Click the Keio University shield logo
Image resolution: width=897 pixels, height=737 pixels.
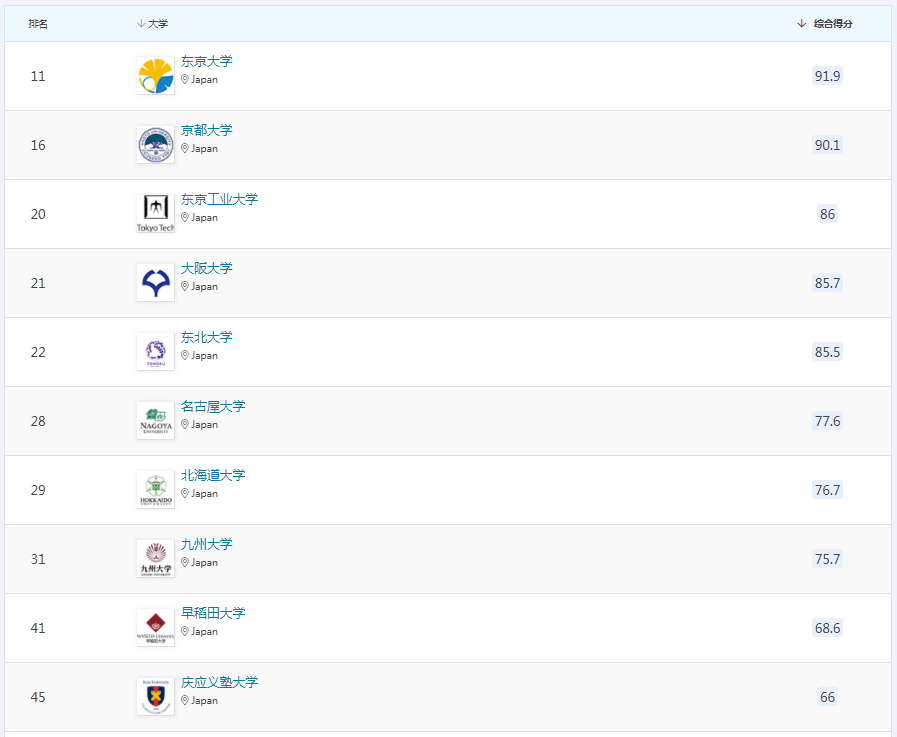155,696
